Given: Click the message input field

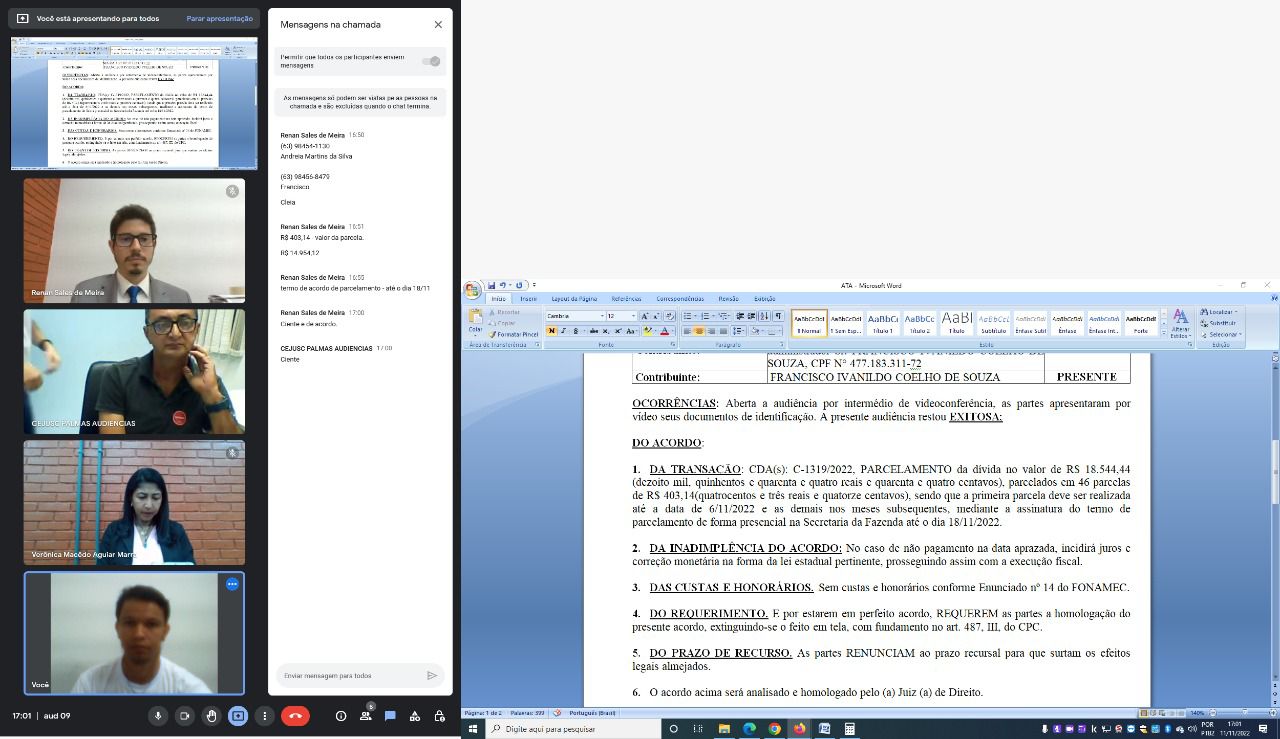Looking at the screenshot, I should (x=350, y=676).
